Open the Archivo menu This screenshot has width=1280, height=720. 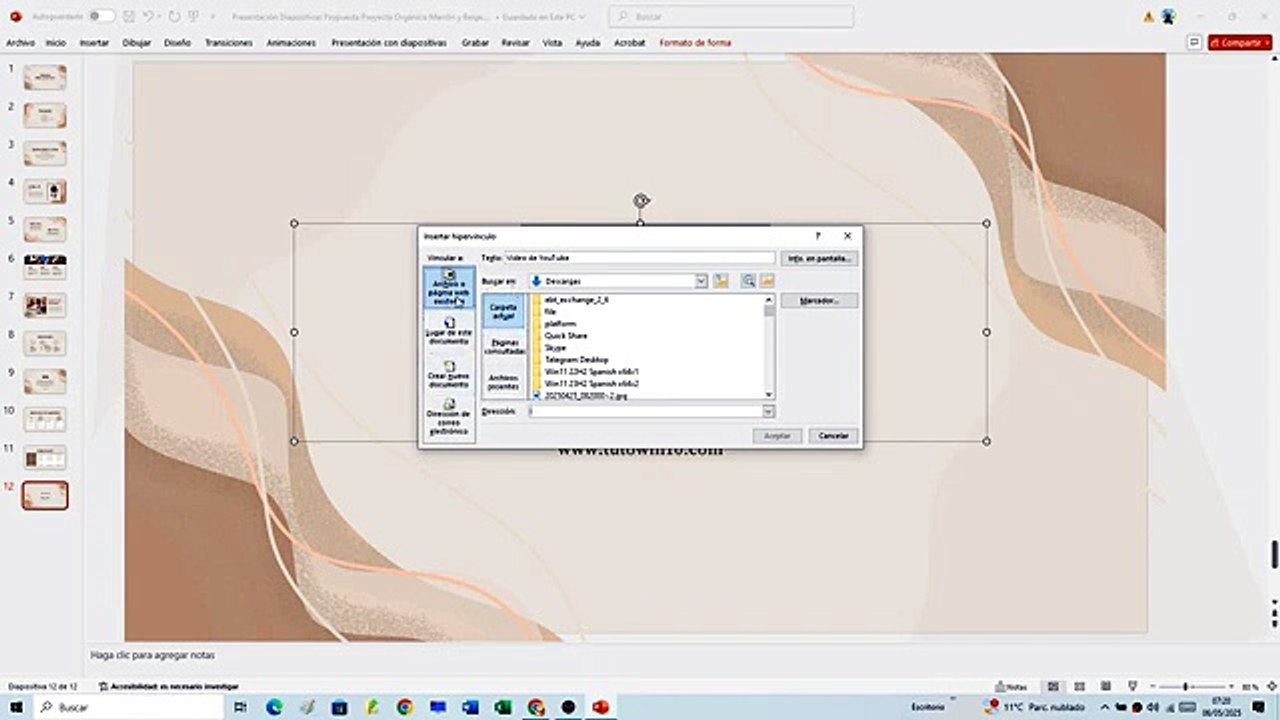[x=20, y=43]
